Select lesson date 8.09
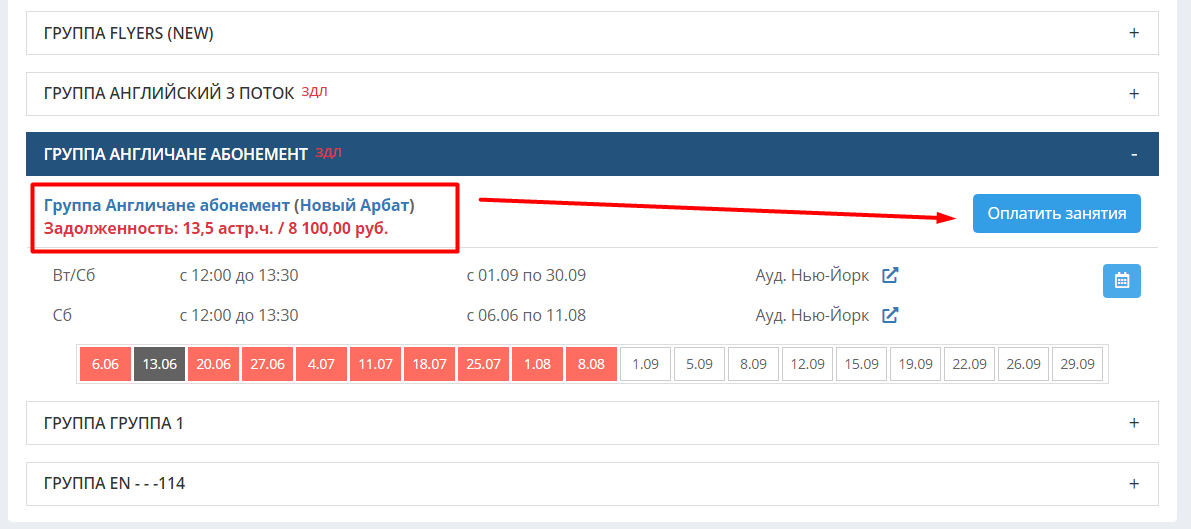This screenshot has width=1191, height=529. point(753,364)
